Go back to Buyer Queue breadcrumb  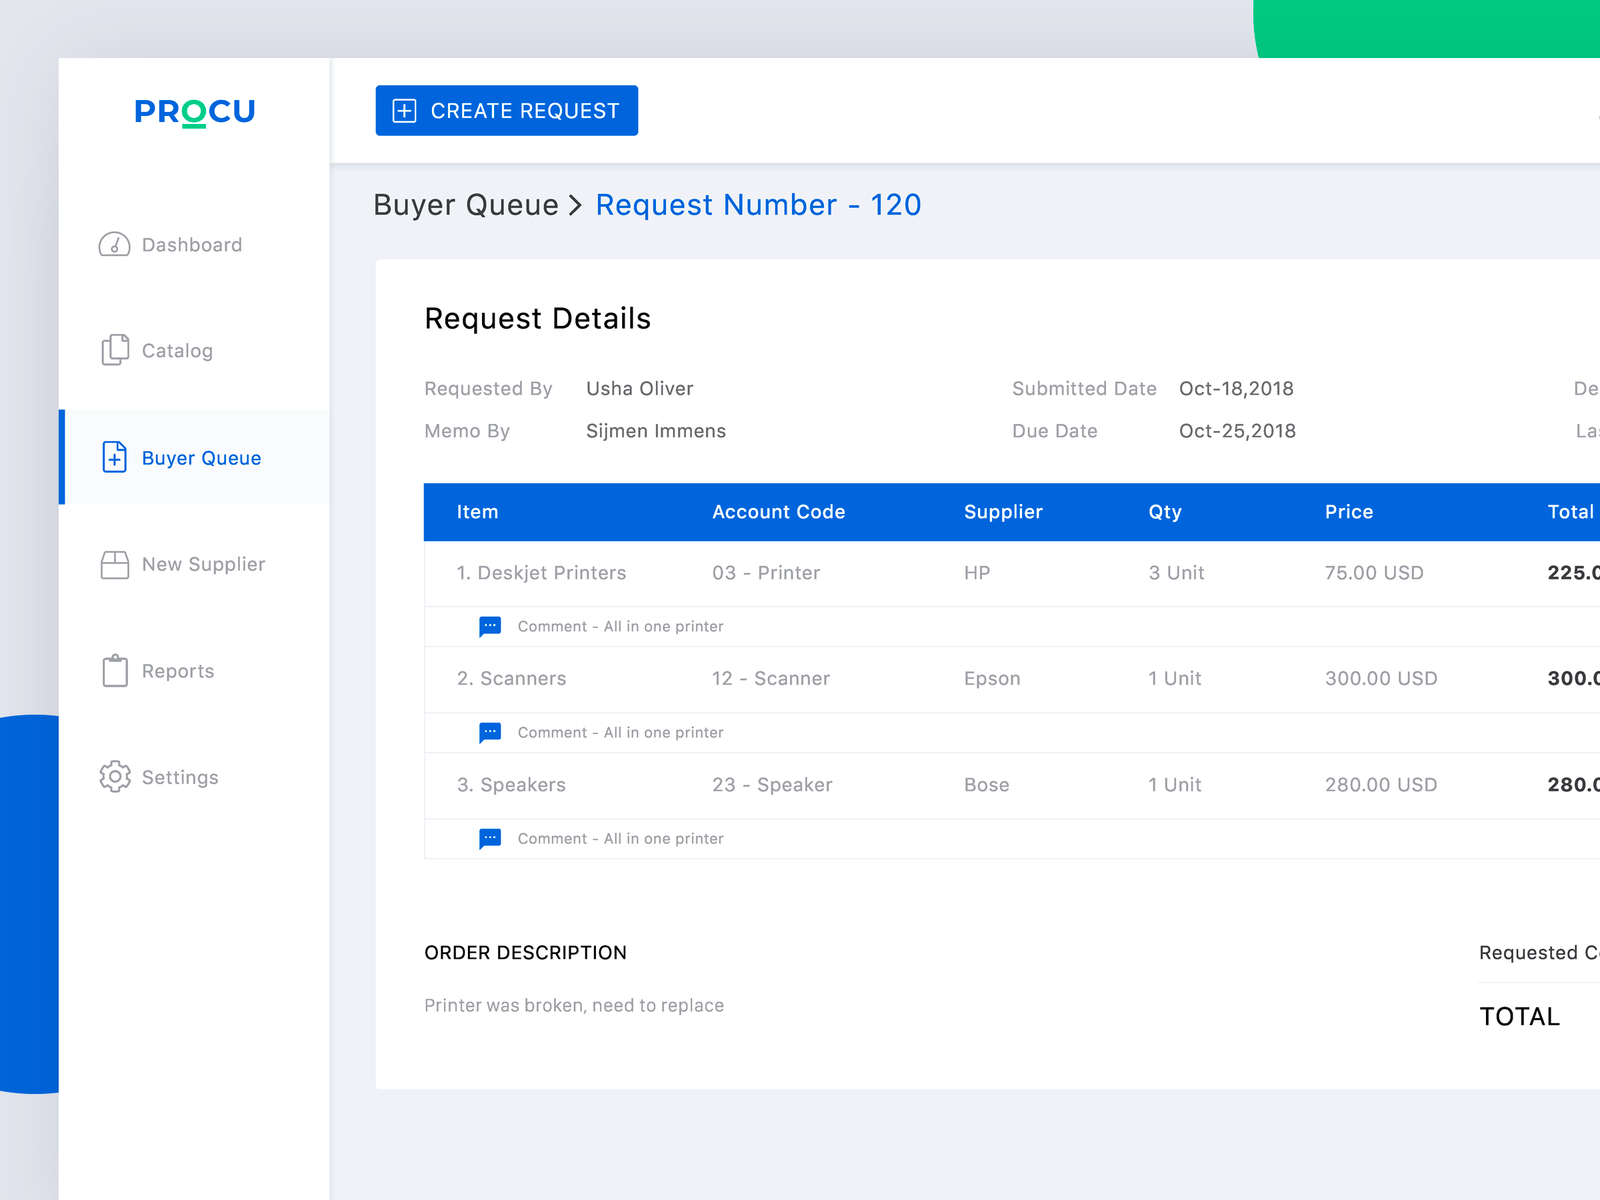pos(466,205)
